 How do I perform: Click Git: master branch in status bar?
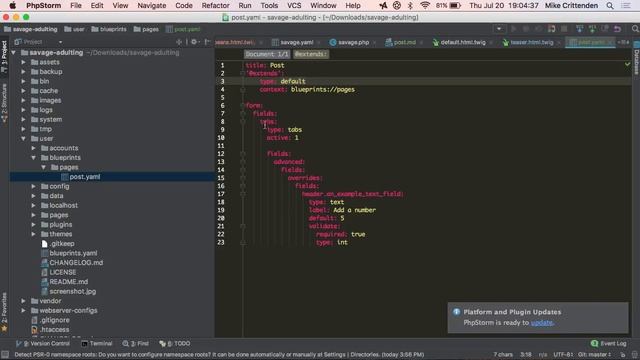[594, 355]
